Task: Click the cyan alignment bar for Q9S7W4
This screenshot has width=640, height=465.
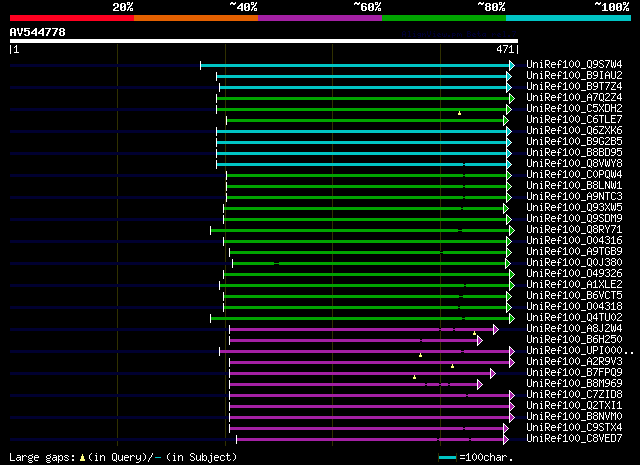Action: coord(355,65)
